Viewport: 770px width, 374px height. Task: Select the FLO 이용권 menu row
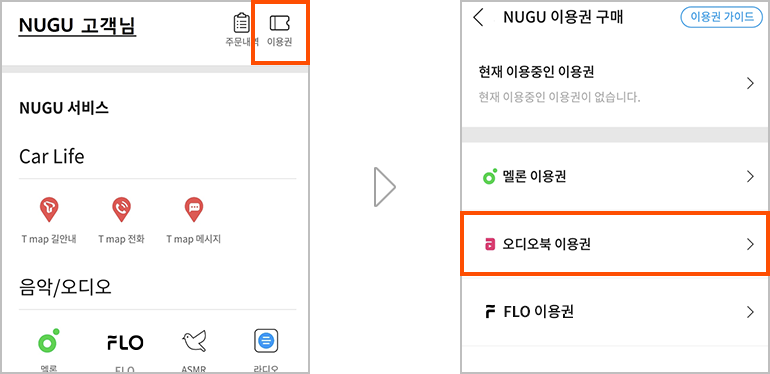(x=616, y=312)
